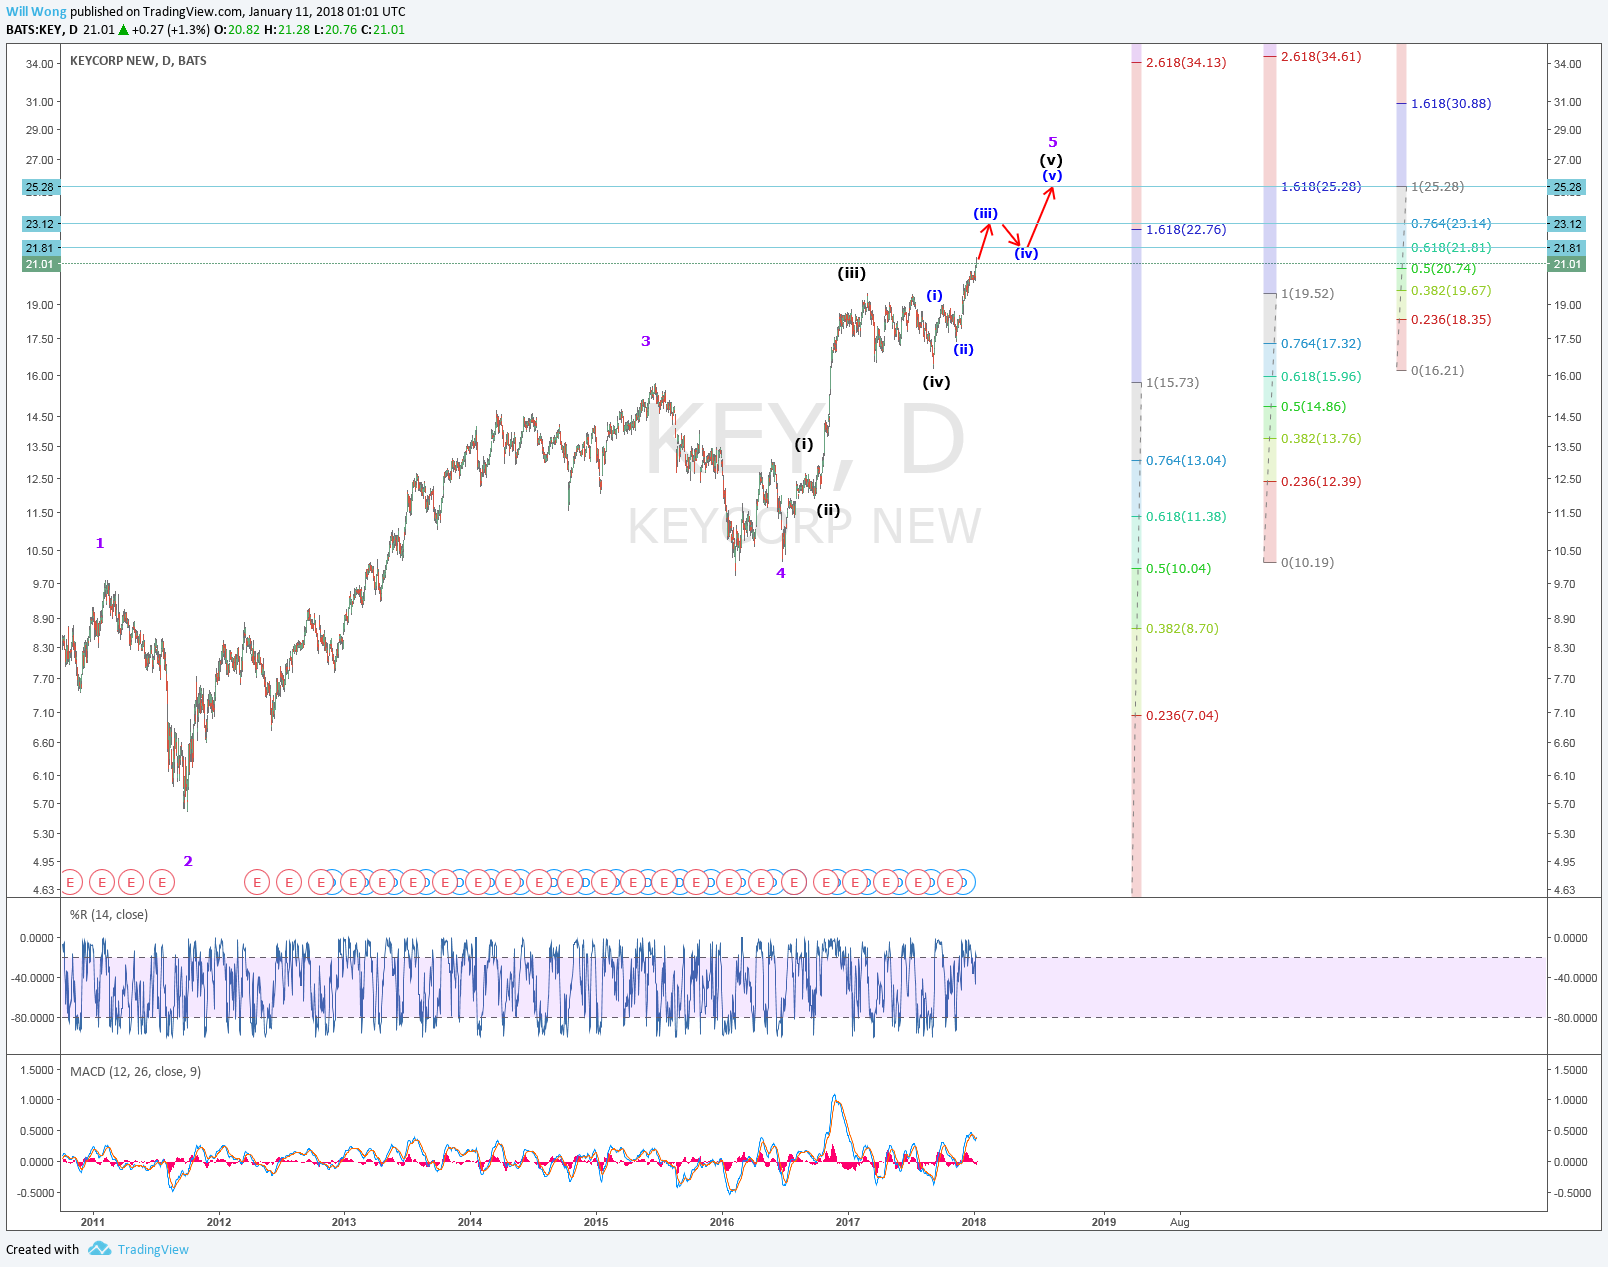The height and width of the screenshot is (1267, 1608).
Task: Click the 0.618(21.81) Fibonacci label
Action: 1451,248
